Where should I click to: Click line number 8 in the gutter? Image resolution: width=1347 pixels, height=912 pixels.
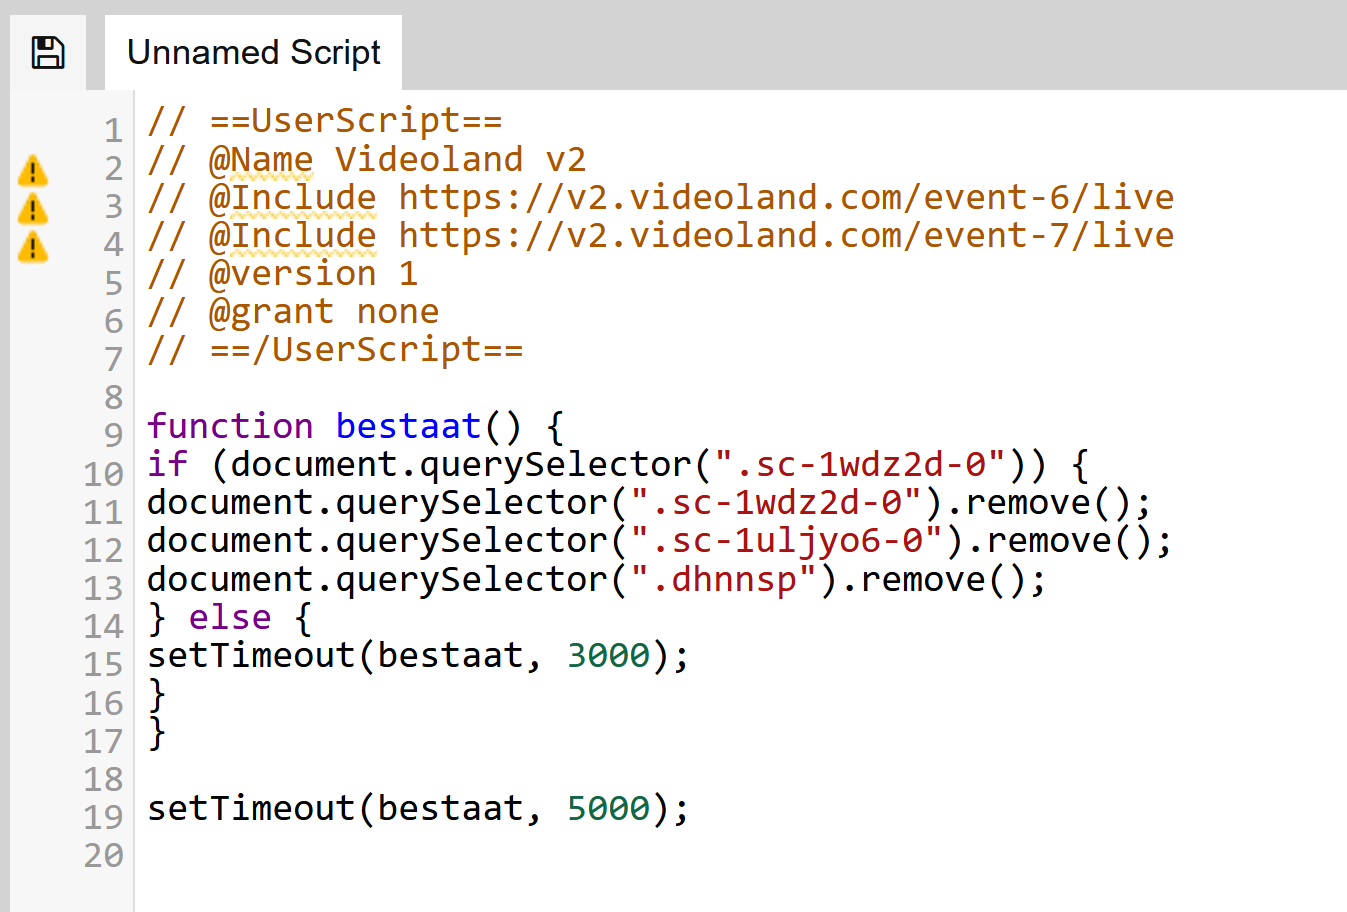click(x=113, y=397)
